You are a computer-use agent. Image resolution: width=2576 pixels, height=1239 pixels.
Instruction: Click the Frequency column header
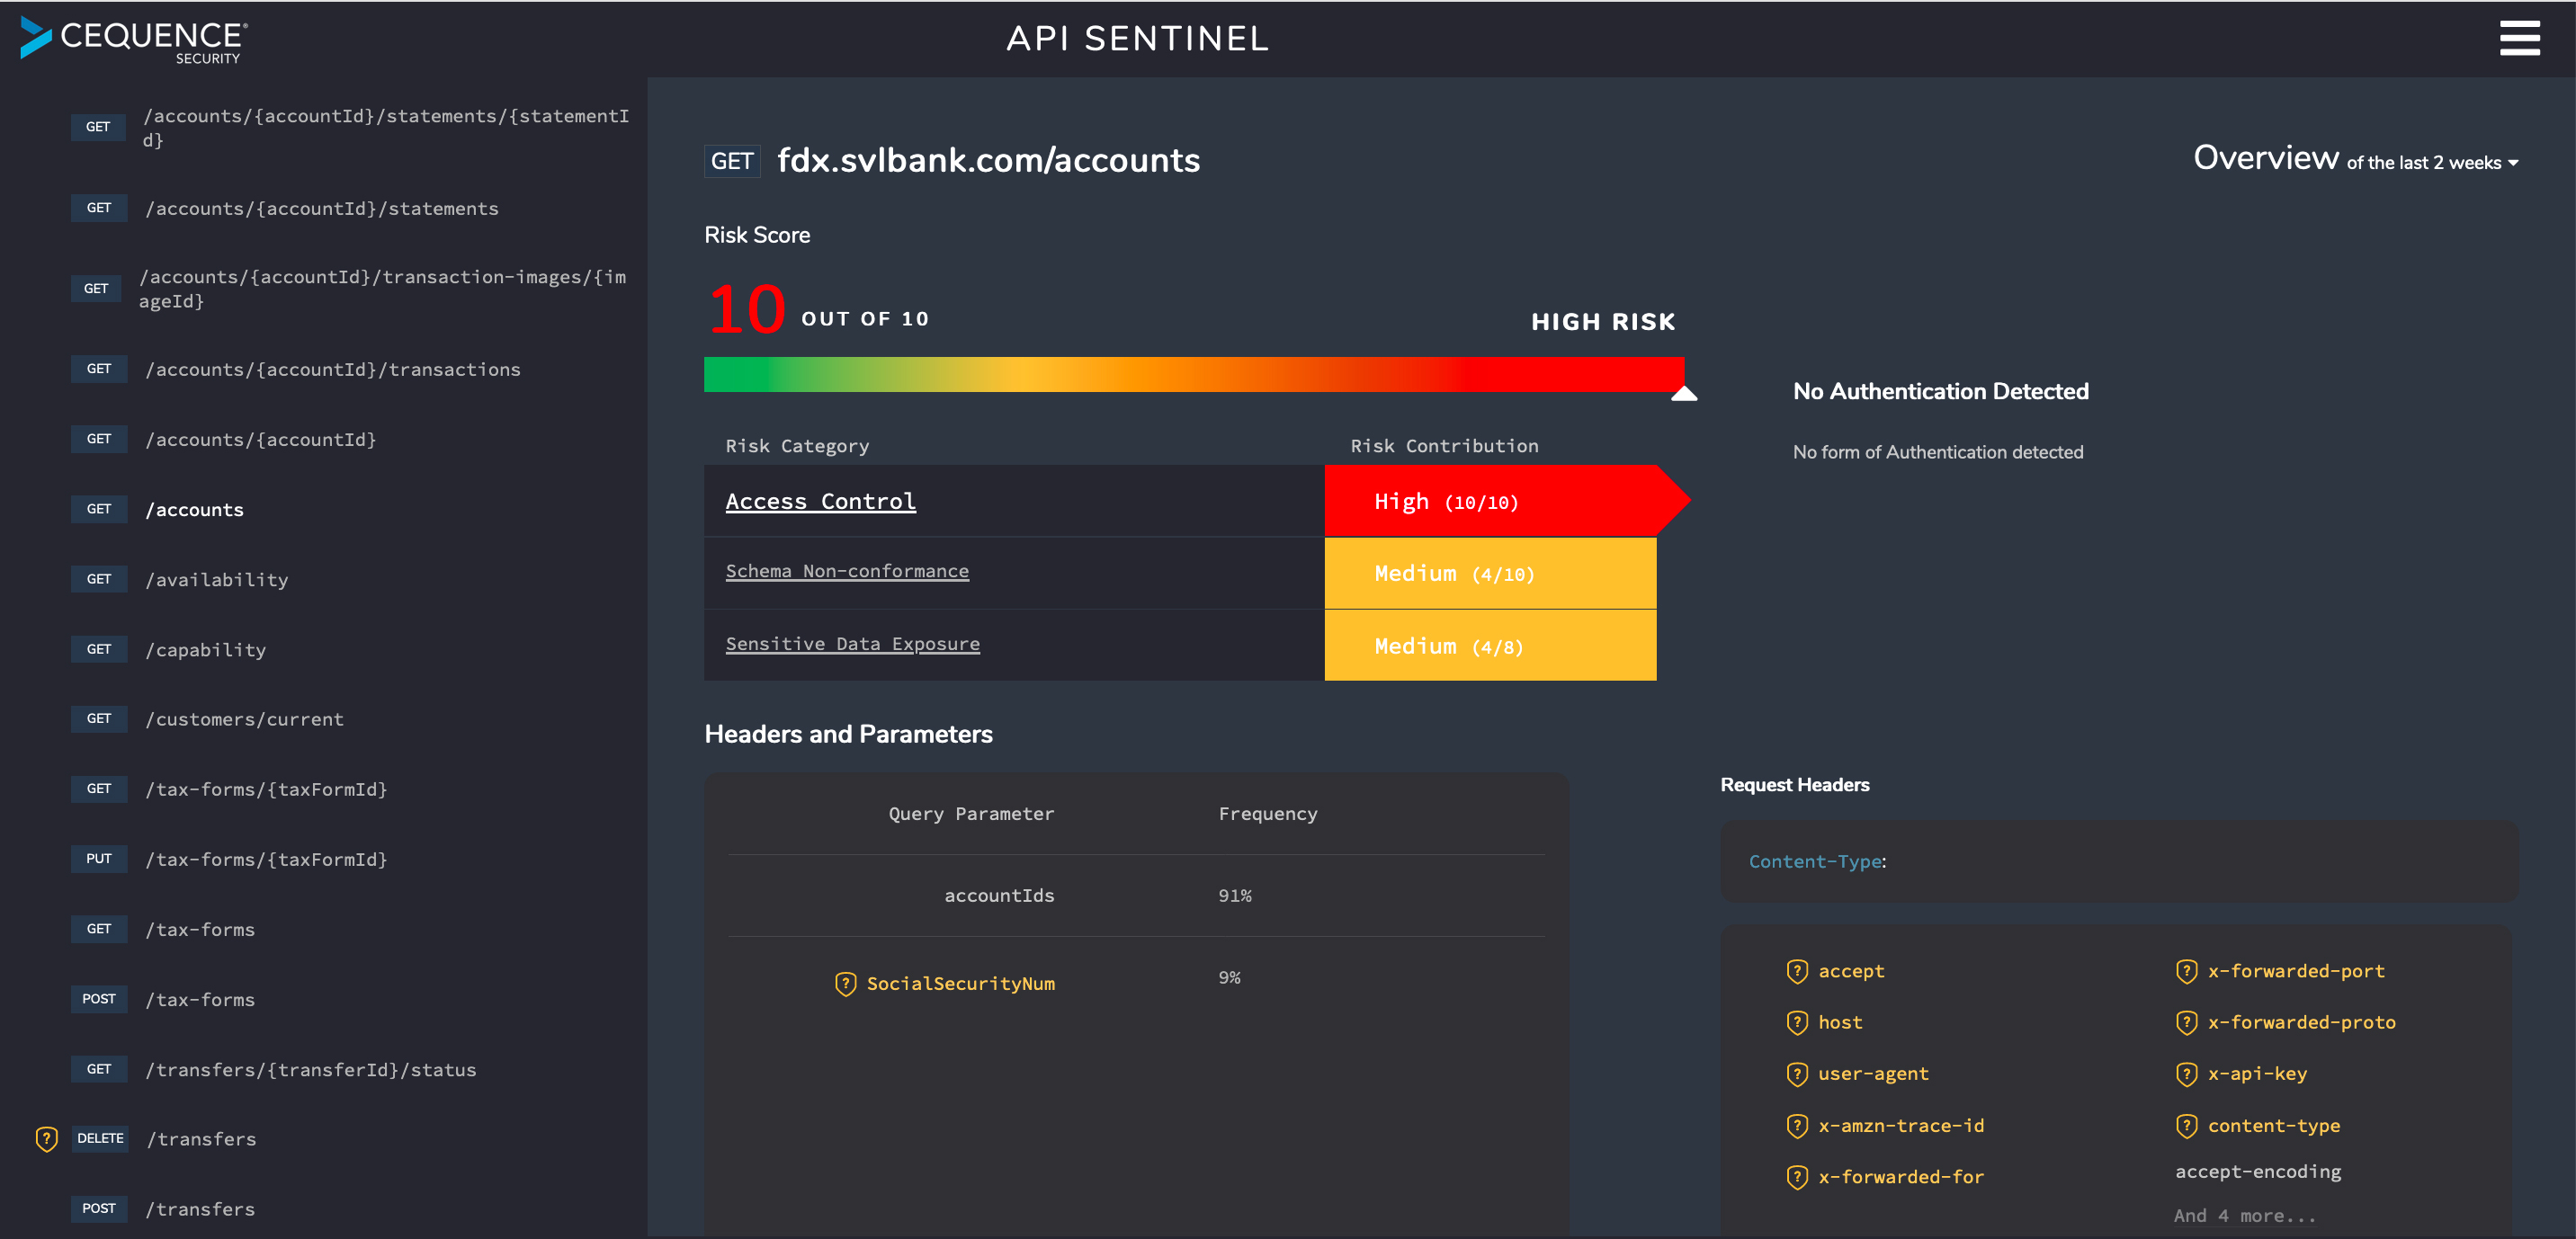(x=1267, y=813)
